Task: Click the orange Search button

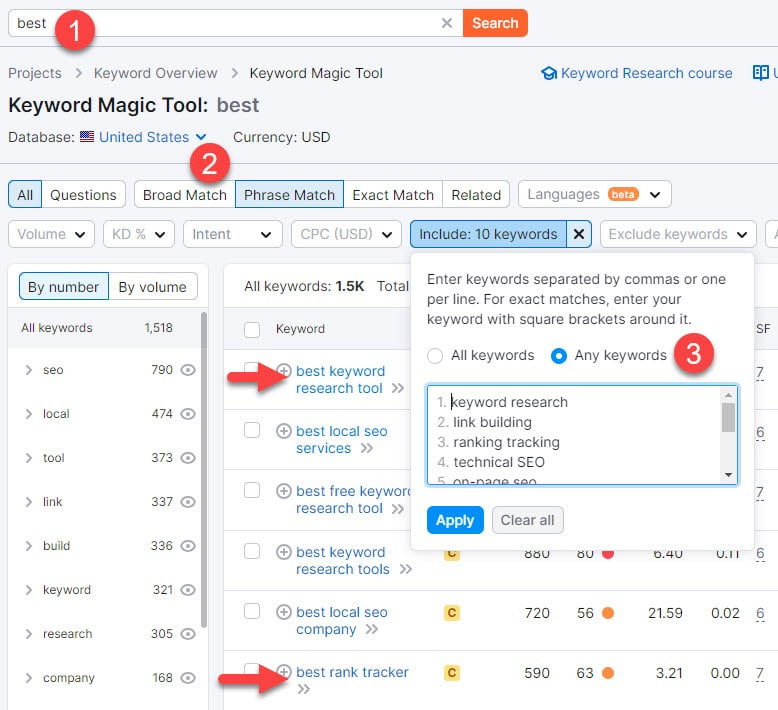Action: click(x=495, y=23)
